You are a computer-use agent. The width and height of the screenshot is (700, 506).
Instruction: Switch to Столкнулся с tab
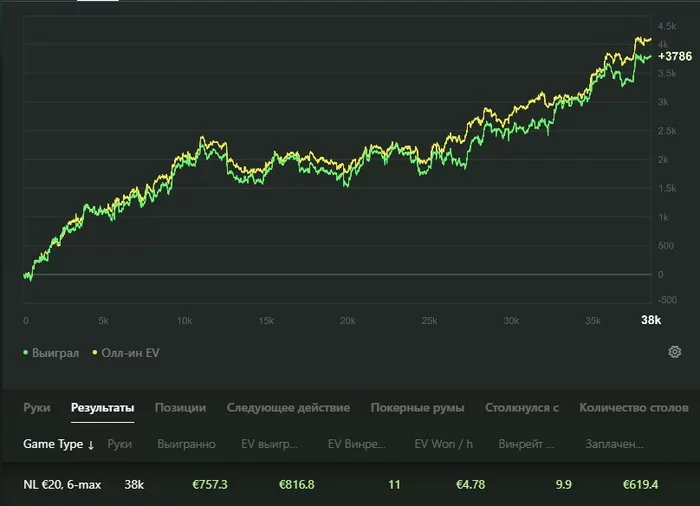pyautogui.click(x=521, y=408)
